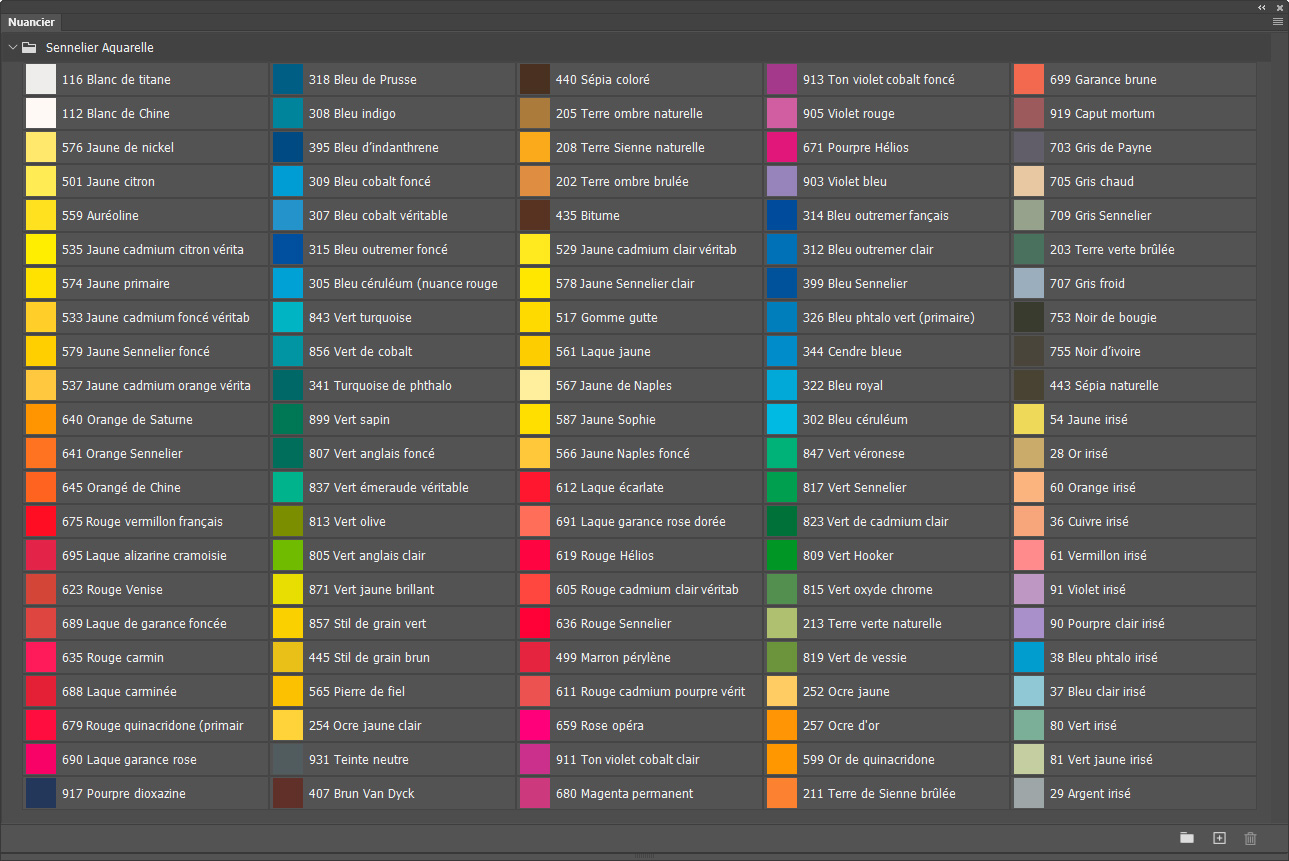The width and height of the screenshot is (1289, 861).
Task: Choose the 29 Argent irisé swatch
Action: click(1134, 794)
